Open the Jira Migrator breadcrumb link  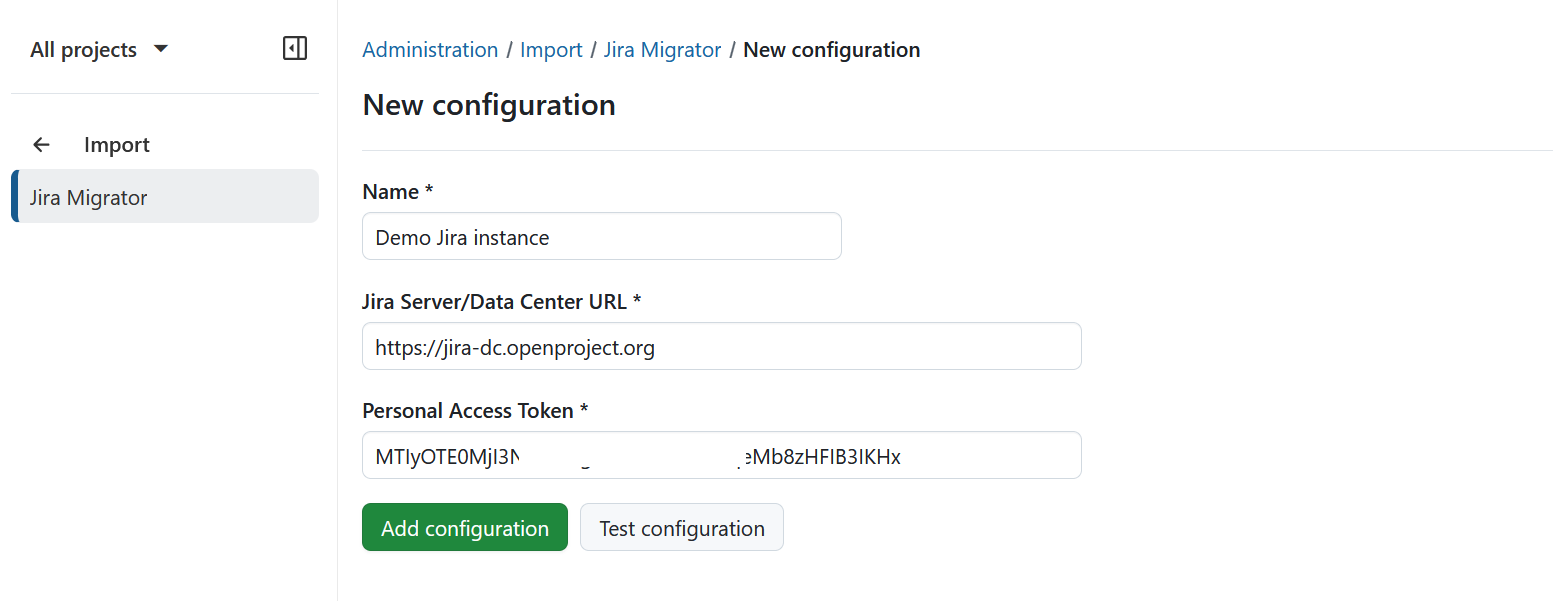tap(662, 50)
